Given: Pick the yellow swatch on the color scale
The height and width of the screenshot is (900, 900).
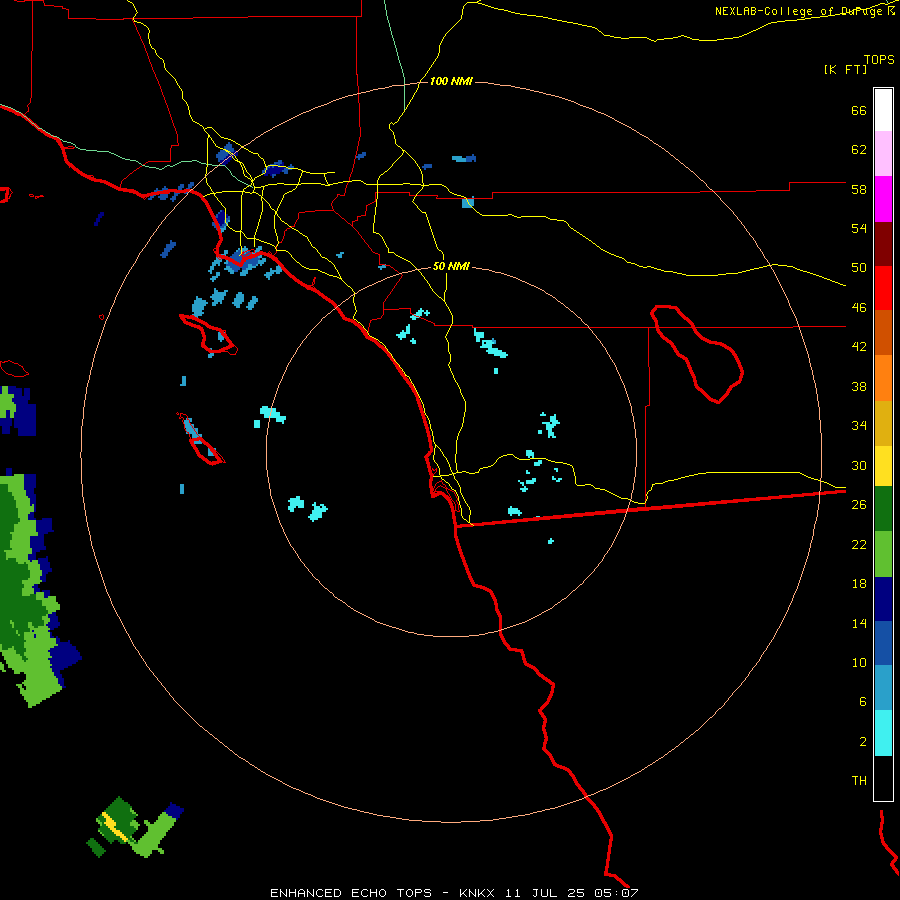Looking at the screenshot, I should coord(883,466).
